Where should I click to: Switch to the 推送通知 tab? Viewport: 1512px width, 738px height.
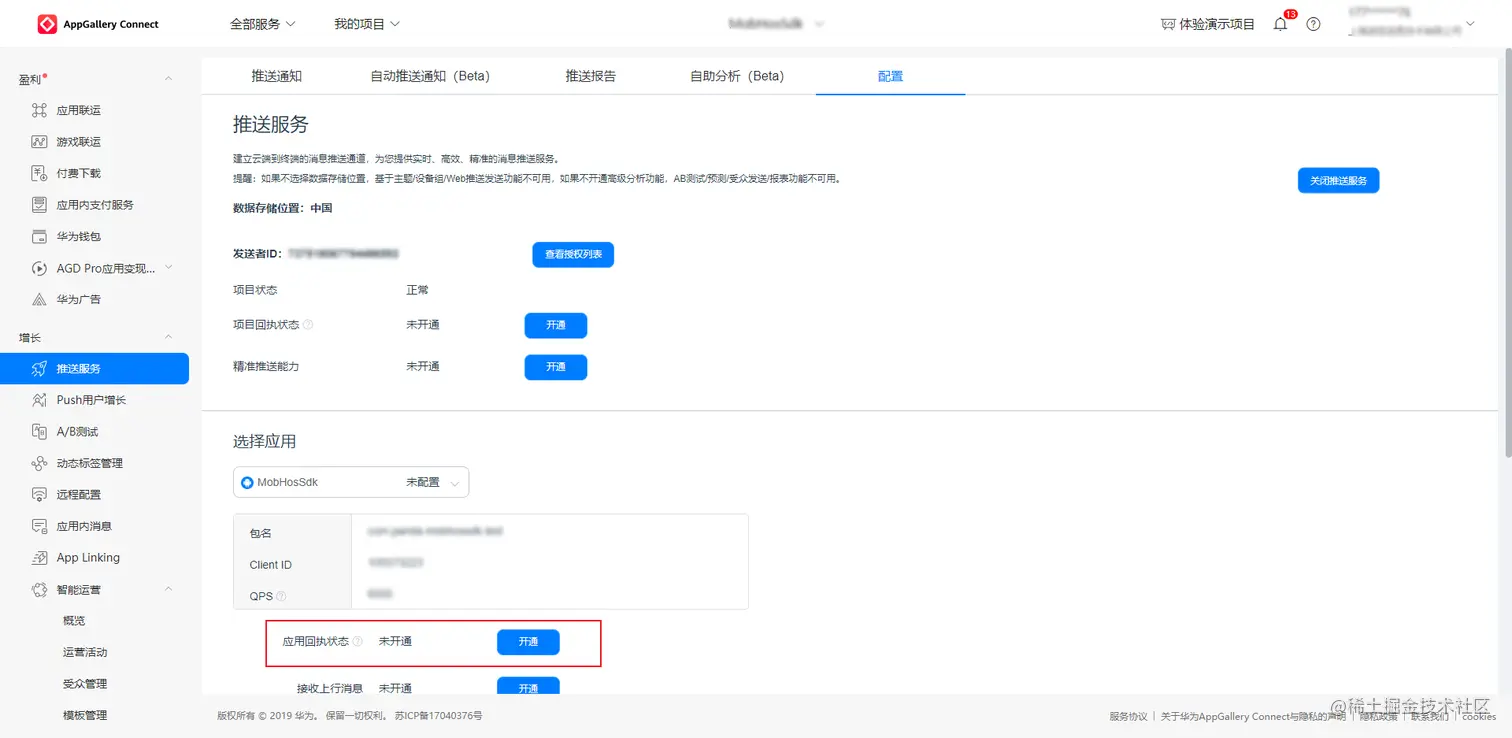(276, 75)
